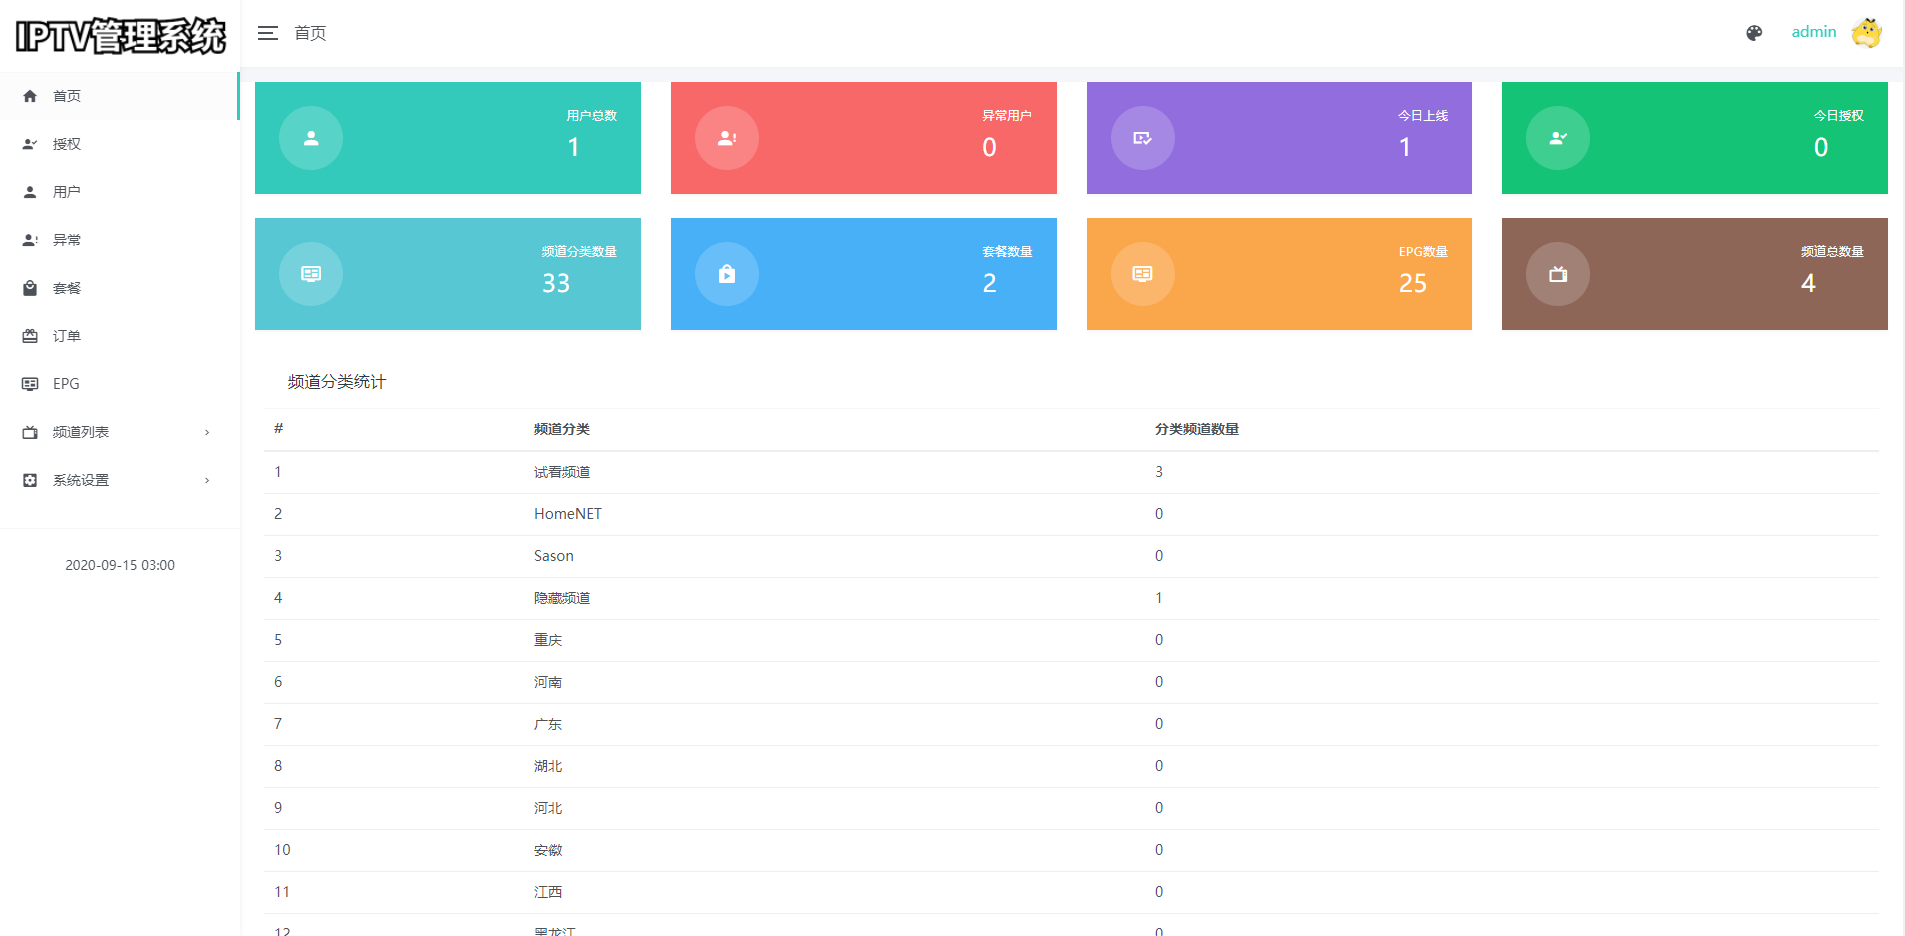This screenshot has width=1905, height=936.
Task: Click the 频道列表 channel list icon
Action: (x=29, y=431)
